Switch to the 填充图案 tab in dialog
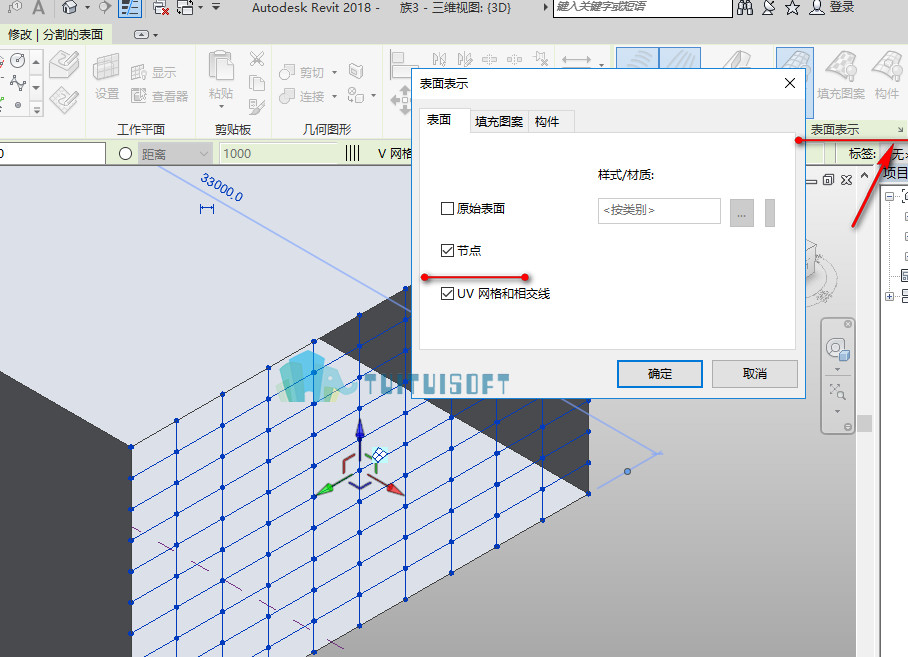This screenshot has width=908, height=657. 499,122
